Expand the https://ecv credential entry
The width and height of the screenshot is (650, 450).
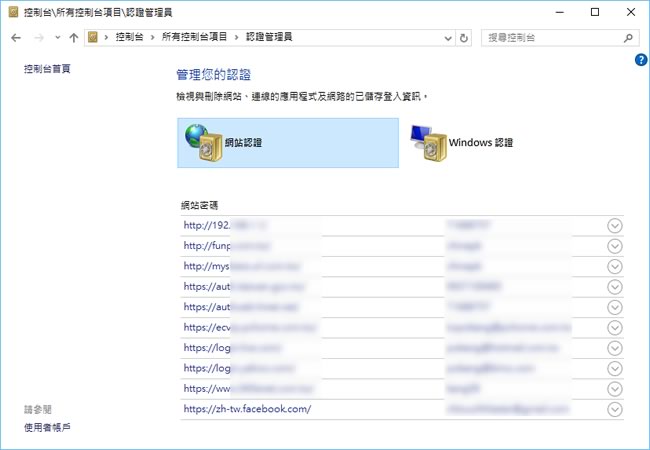[615, 328]
